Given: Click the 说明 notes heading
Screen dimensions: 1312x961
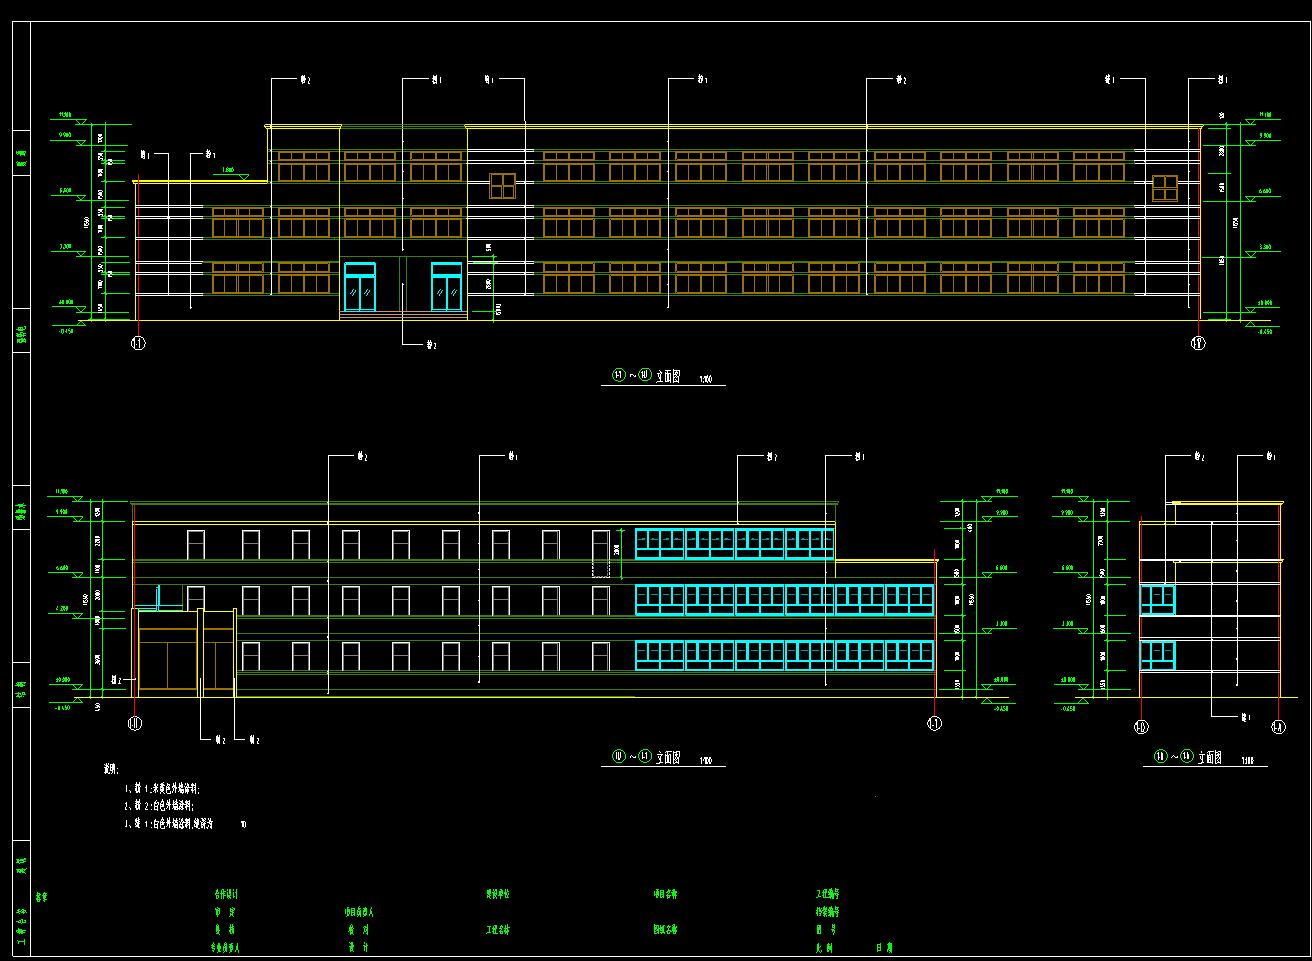Looking at the screenshot, I should point(110,769).
